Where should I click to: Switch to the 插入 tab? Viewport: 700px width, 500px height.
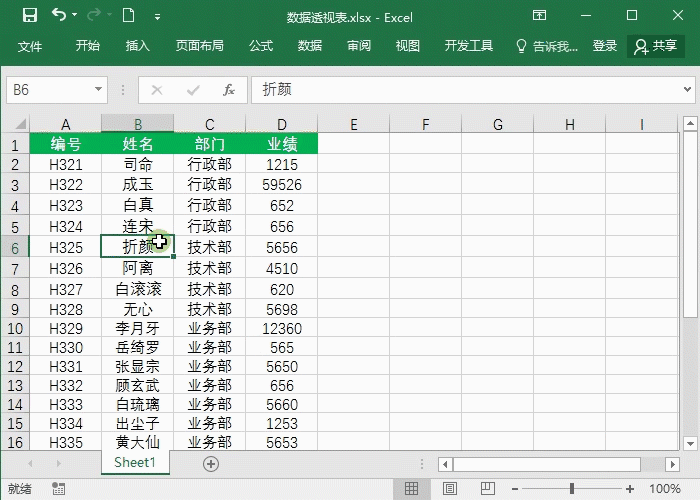(x=138, y=46)
